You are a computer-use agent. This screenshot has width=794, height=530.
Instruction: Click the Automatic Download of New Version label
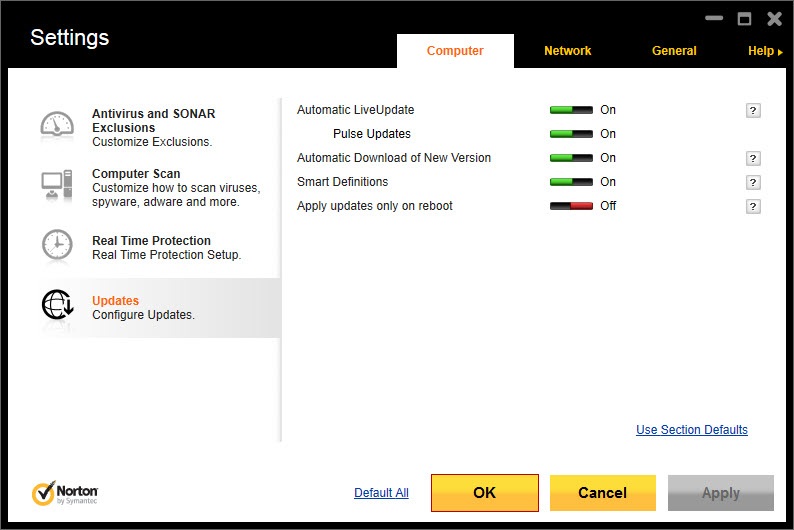(394, 158)
